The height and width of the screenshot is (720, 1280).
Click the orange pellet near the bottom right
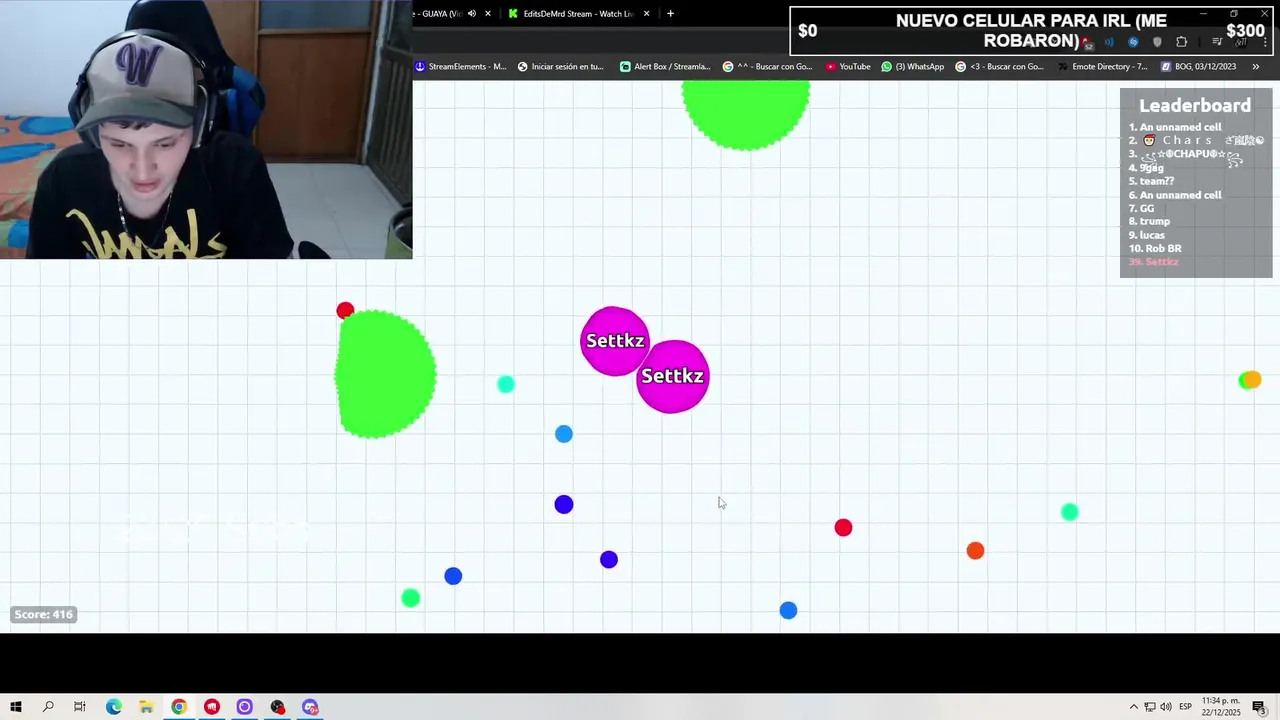coord(975,551)
